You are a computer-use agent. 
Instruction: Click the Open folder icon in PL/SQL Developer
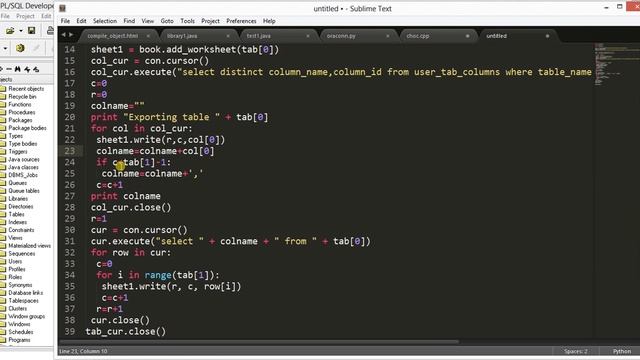[x=10, y=31]
